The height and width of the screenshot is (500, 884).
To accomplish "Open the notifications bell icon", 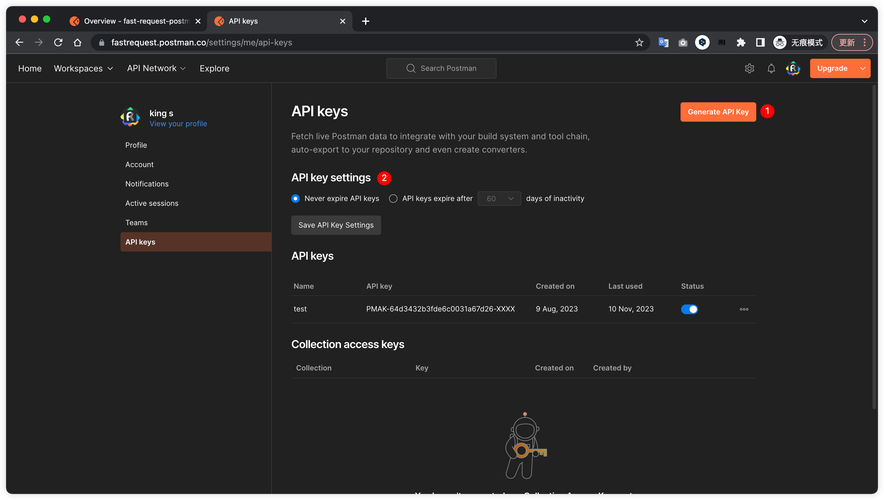I will coord(771,69).
